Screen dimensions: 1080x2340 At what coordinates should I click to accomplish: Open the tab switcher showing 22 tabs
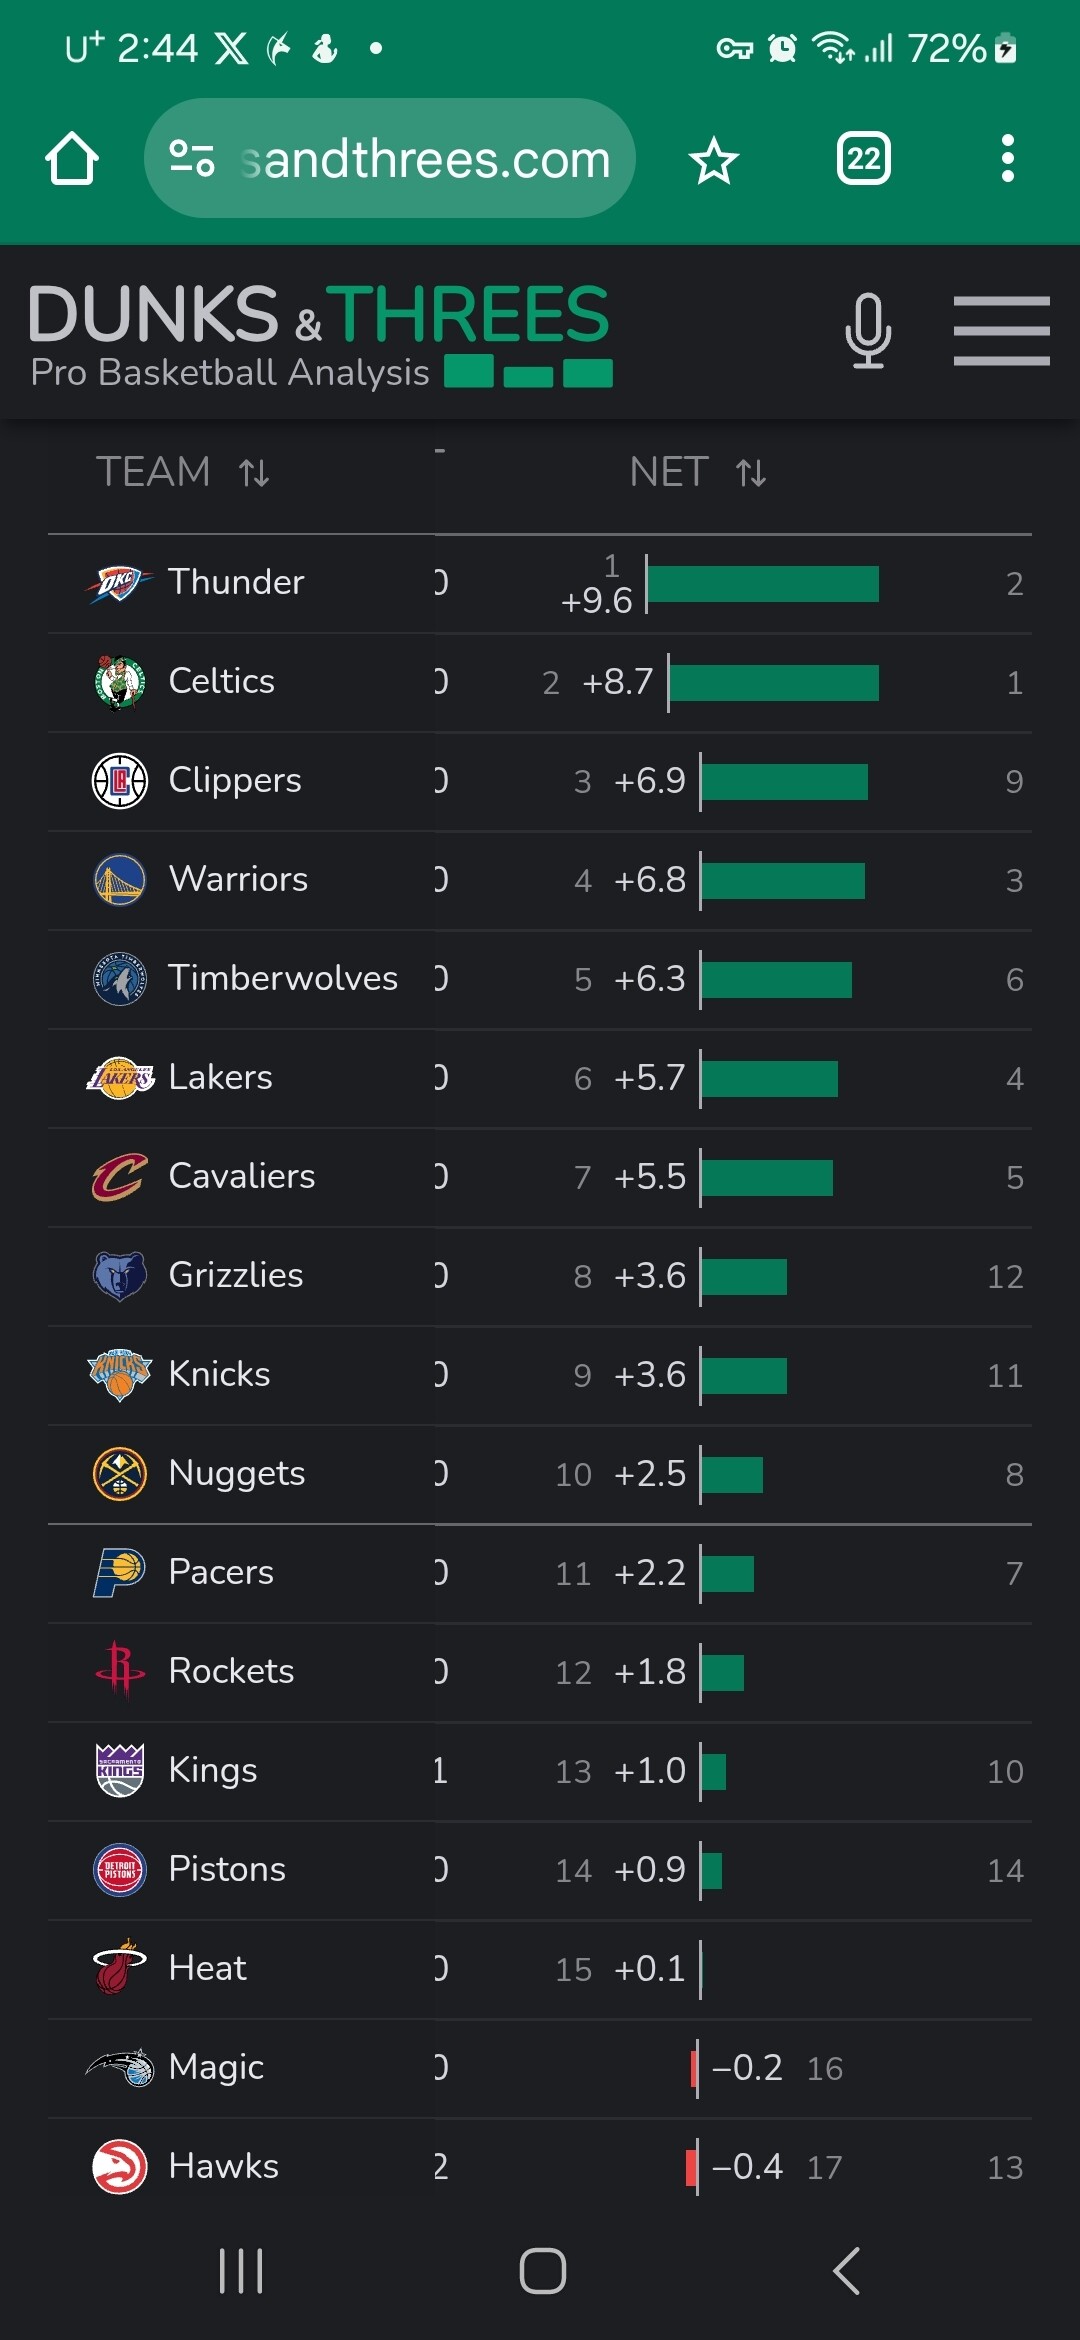(863, 159)
